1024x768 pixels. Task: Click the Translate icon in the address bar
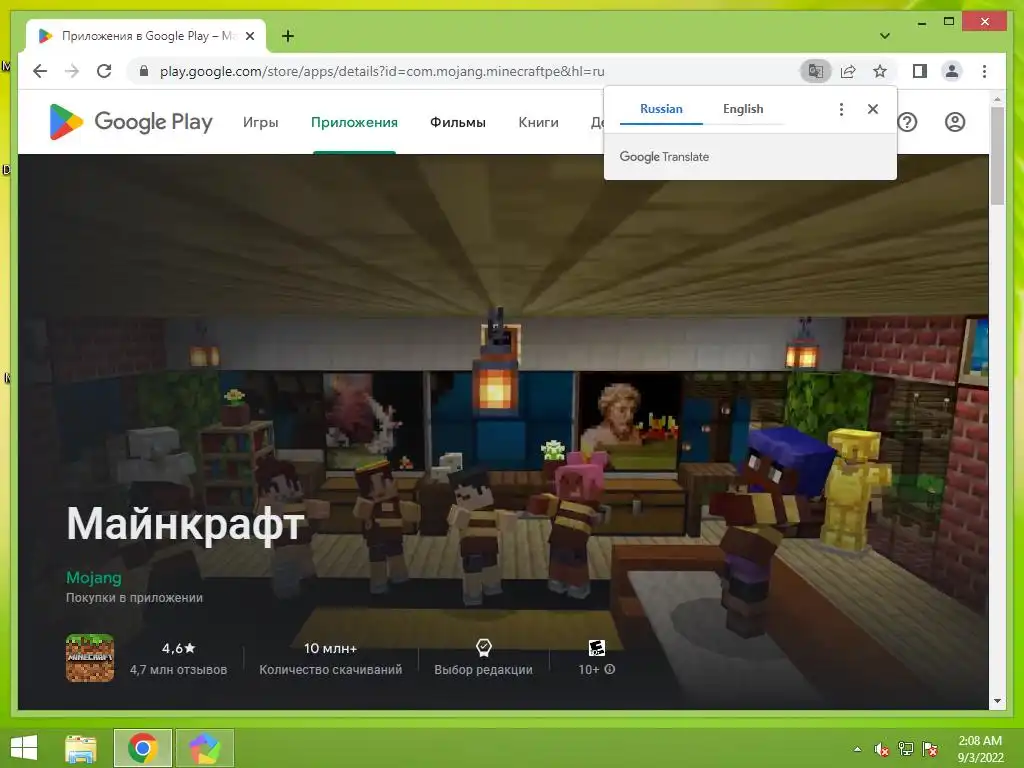coord(816,71)
